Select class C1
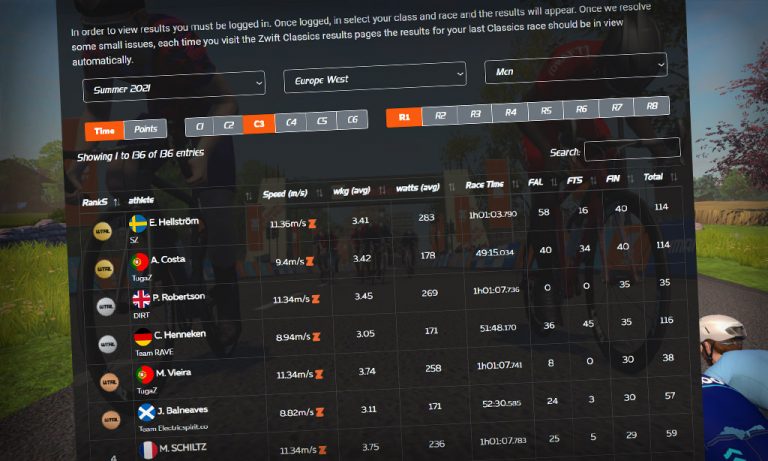 (x=199, y=126)
